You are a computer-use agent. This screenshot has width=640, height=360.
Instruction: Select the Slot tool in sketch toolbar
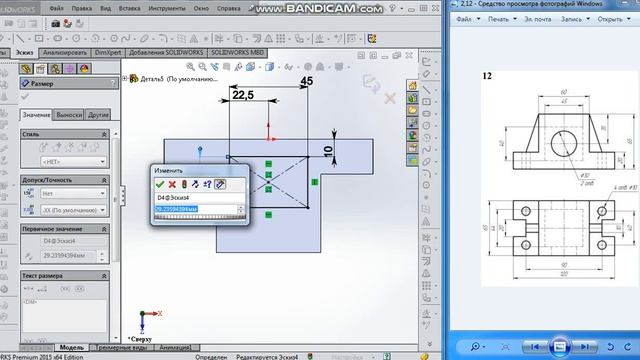pyautogui.click(x=58, y=39)
